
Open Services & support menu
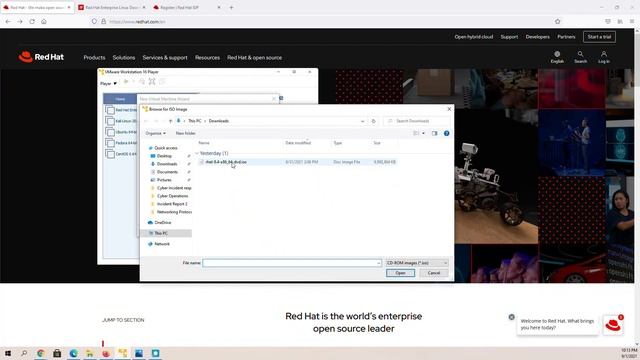[x=165, y=58]
